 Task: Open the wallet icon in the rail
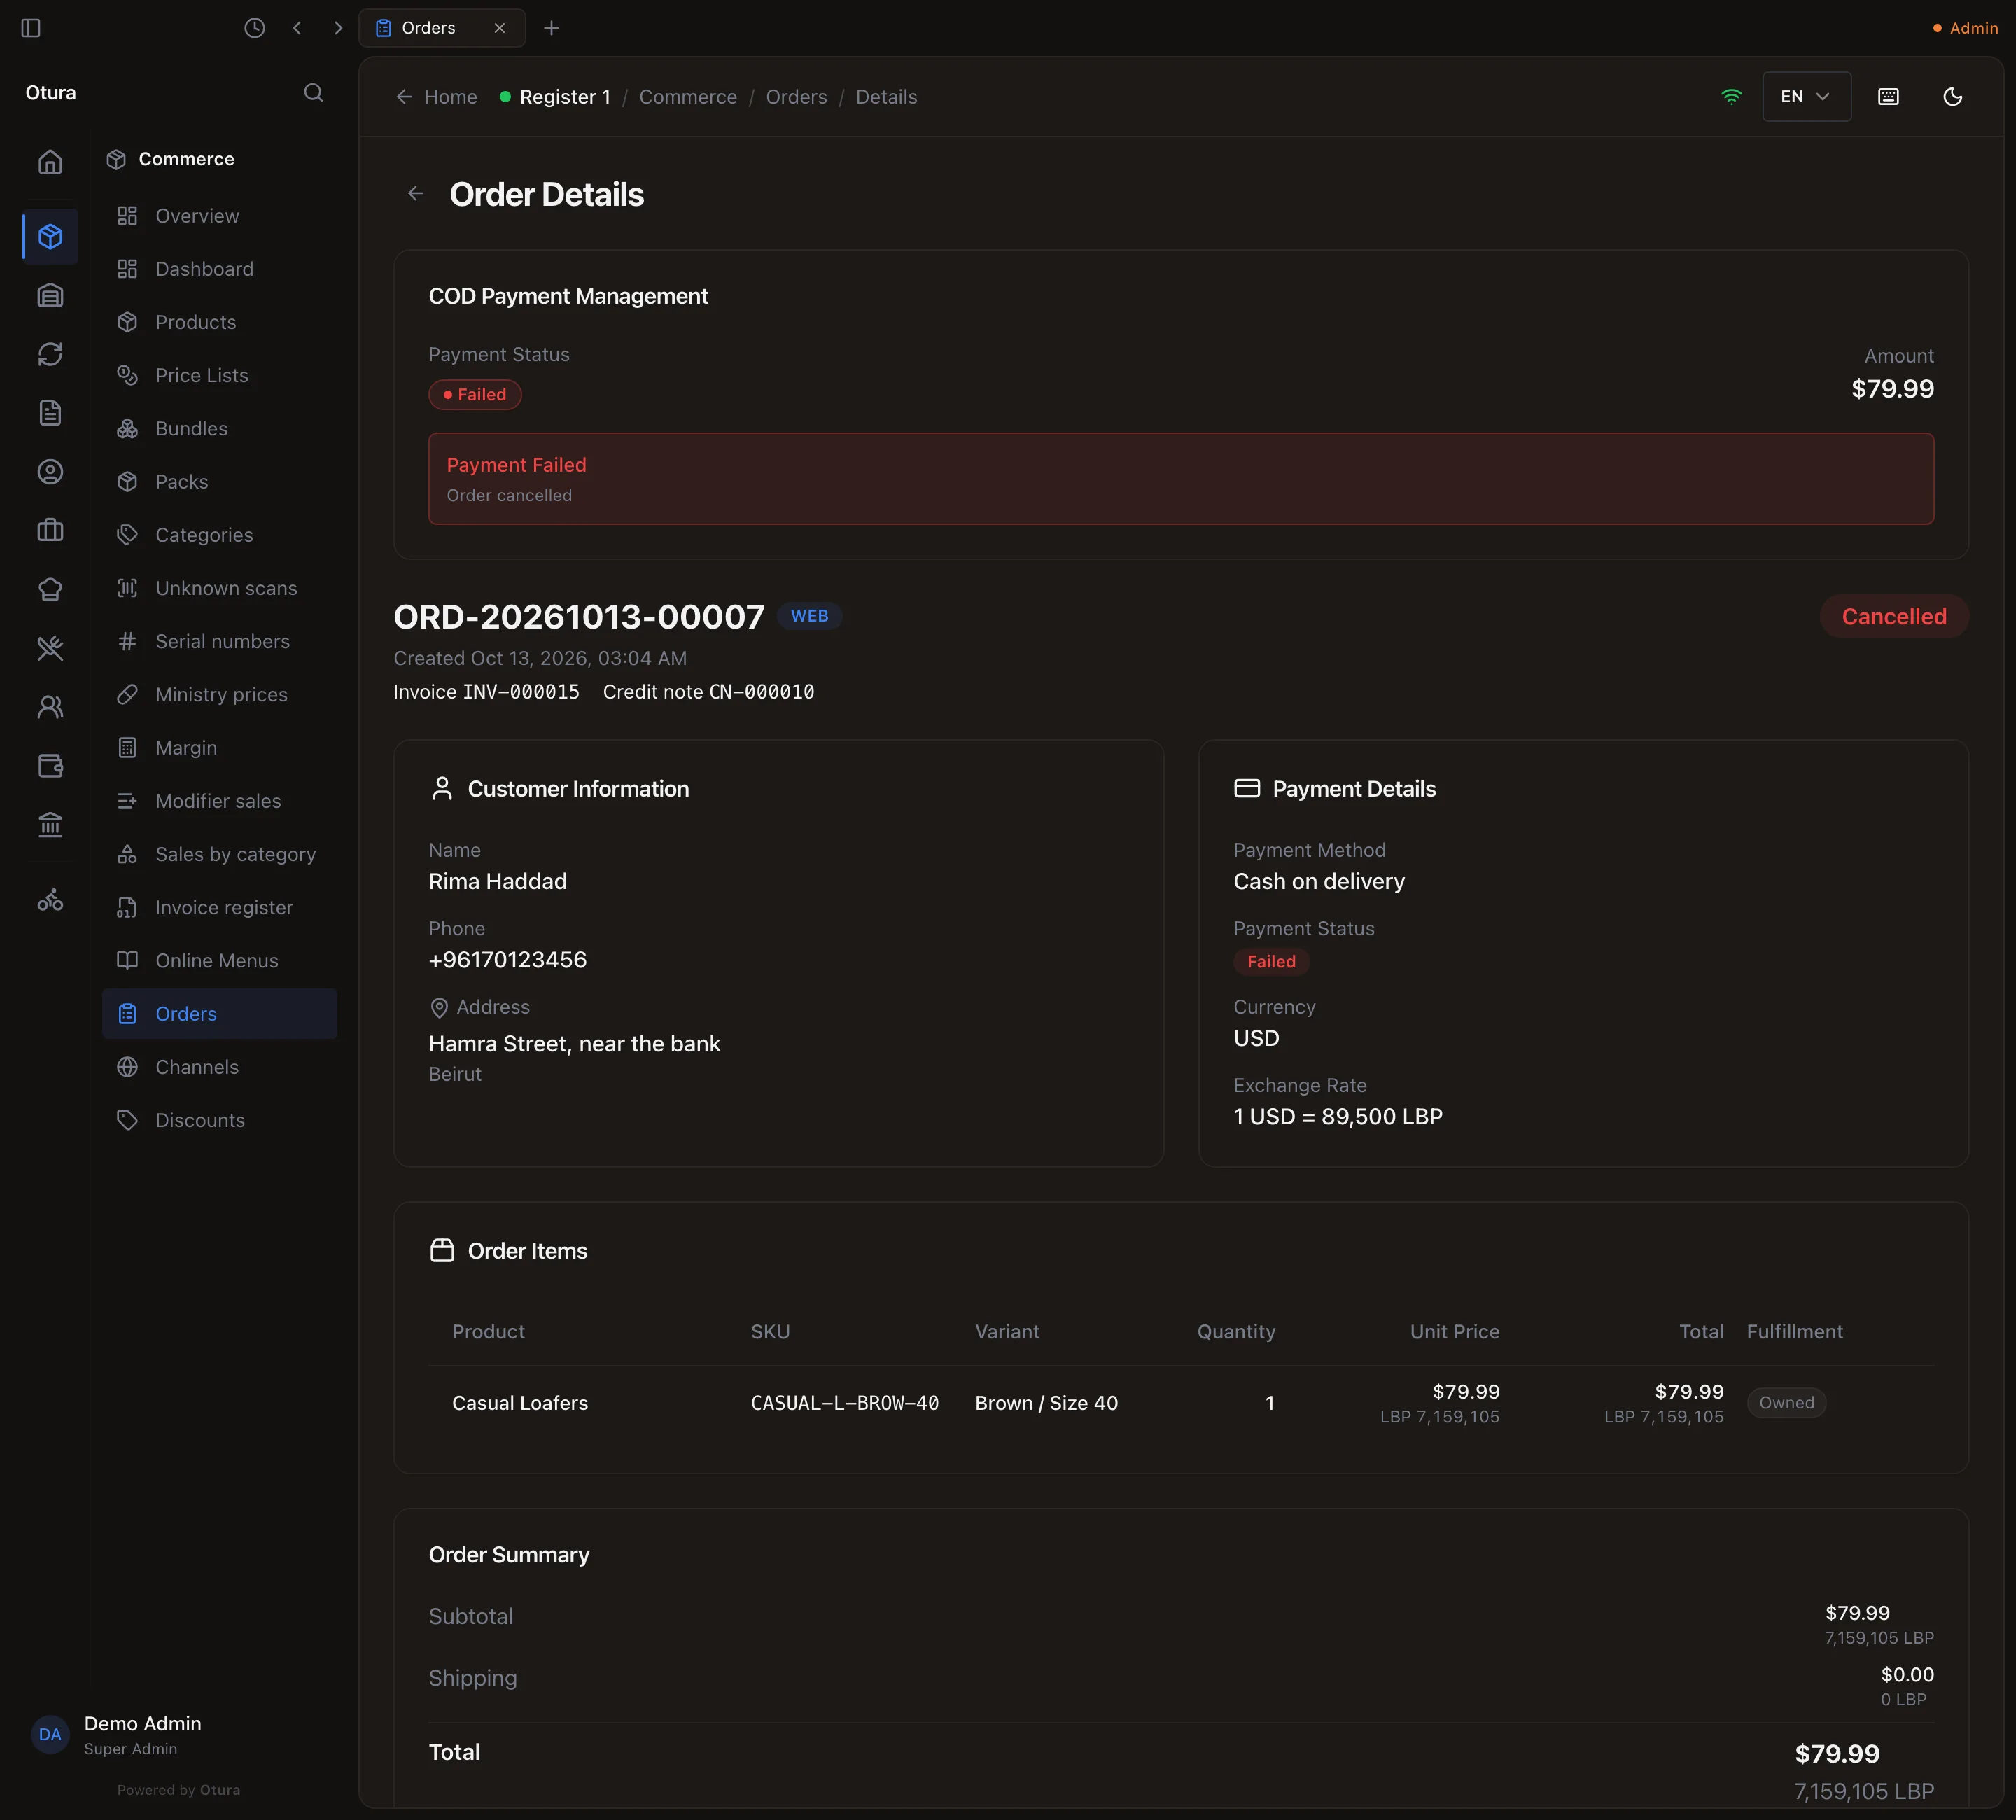(x=50, y=766)
